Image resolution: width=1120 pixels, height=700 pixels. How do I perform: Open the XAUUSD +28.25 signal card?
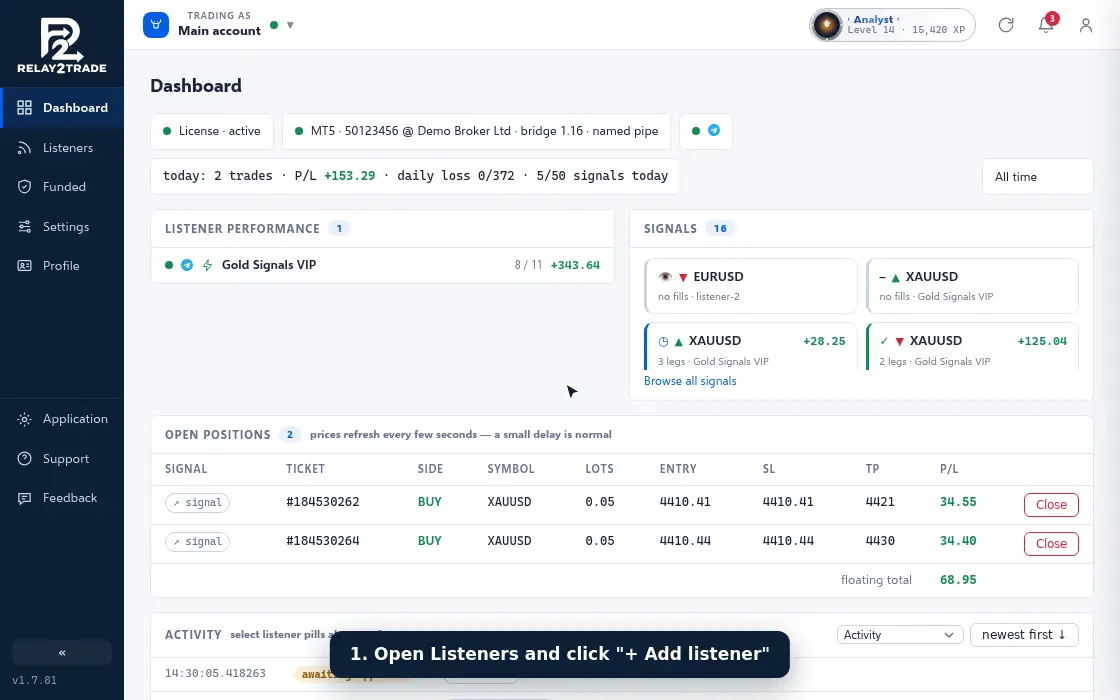(x=751, y=347)
